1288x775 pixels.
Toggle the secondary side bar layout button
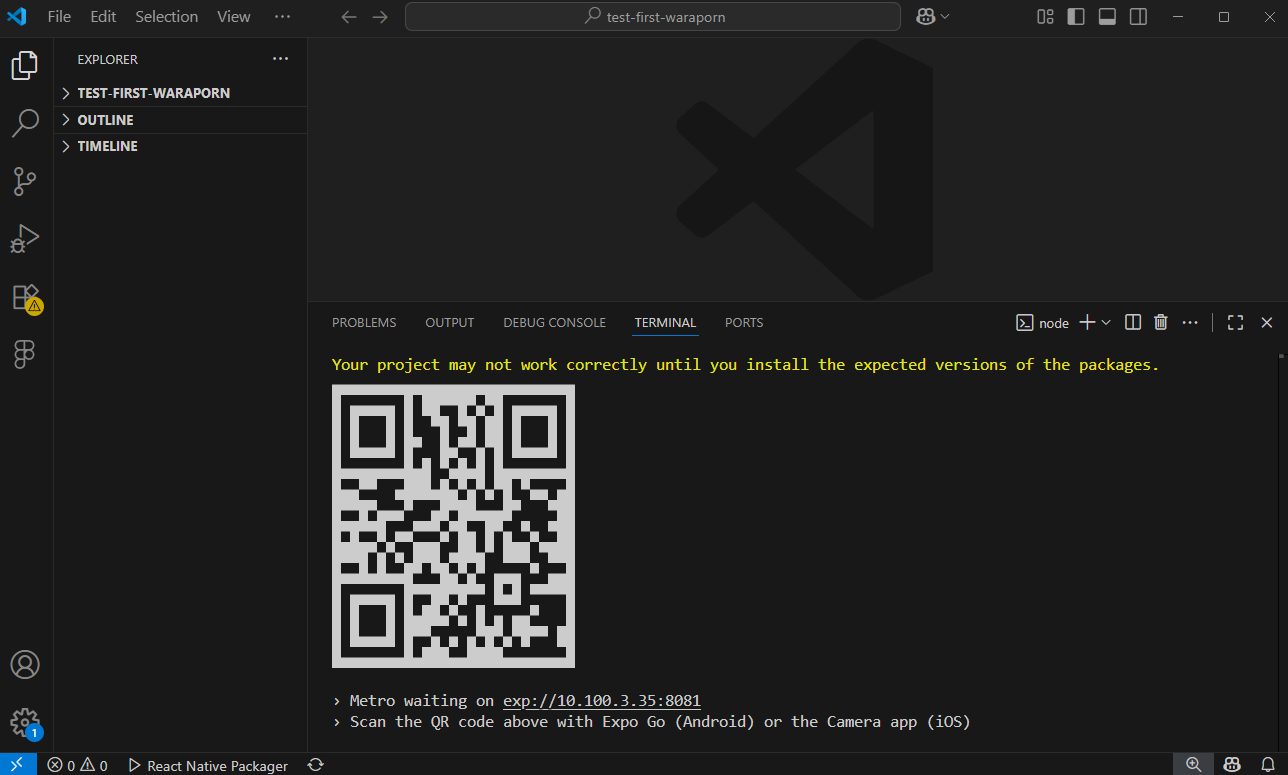tap(1138, 17)
